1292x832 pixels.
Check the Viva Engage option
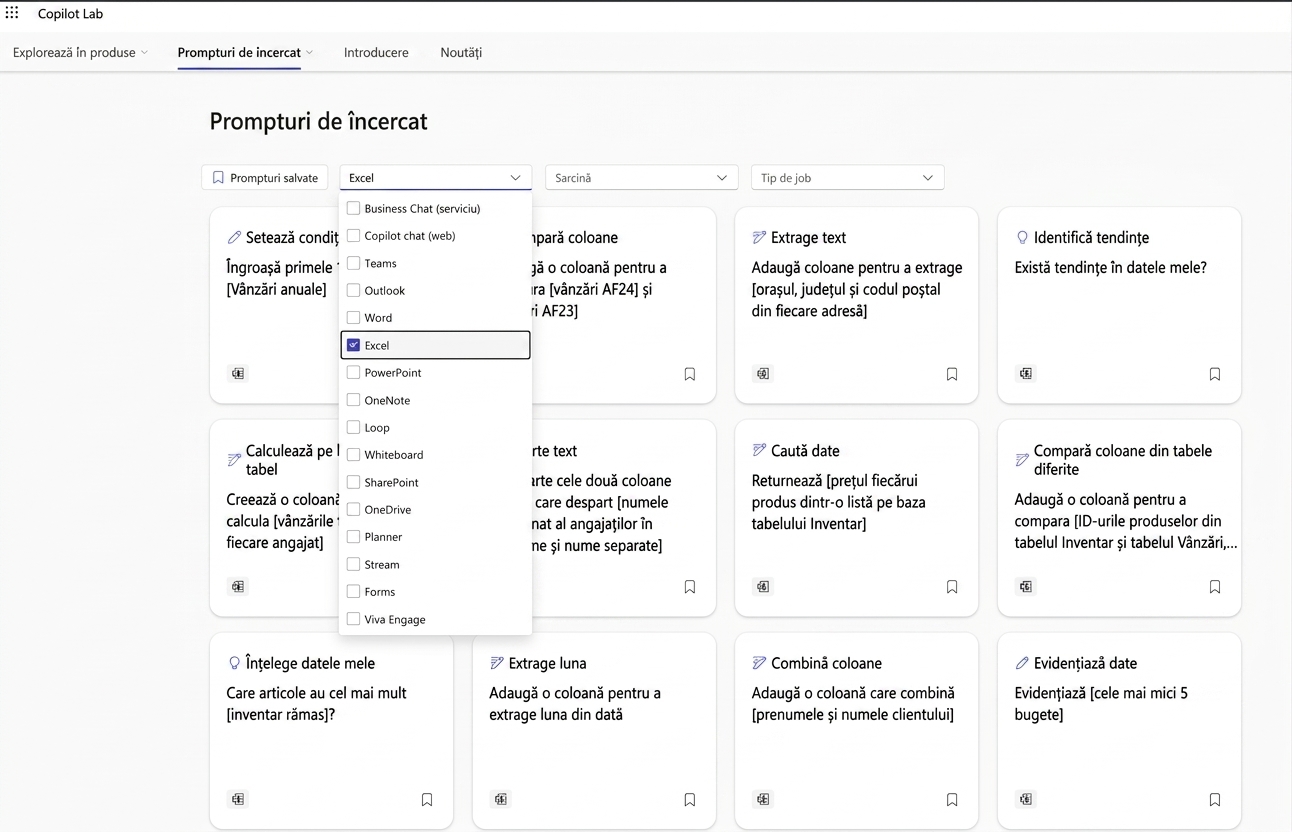tap(353, 619)
